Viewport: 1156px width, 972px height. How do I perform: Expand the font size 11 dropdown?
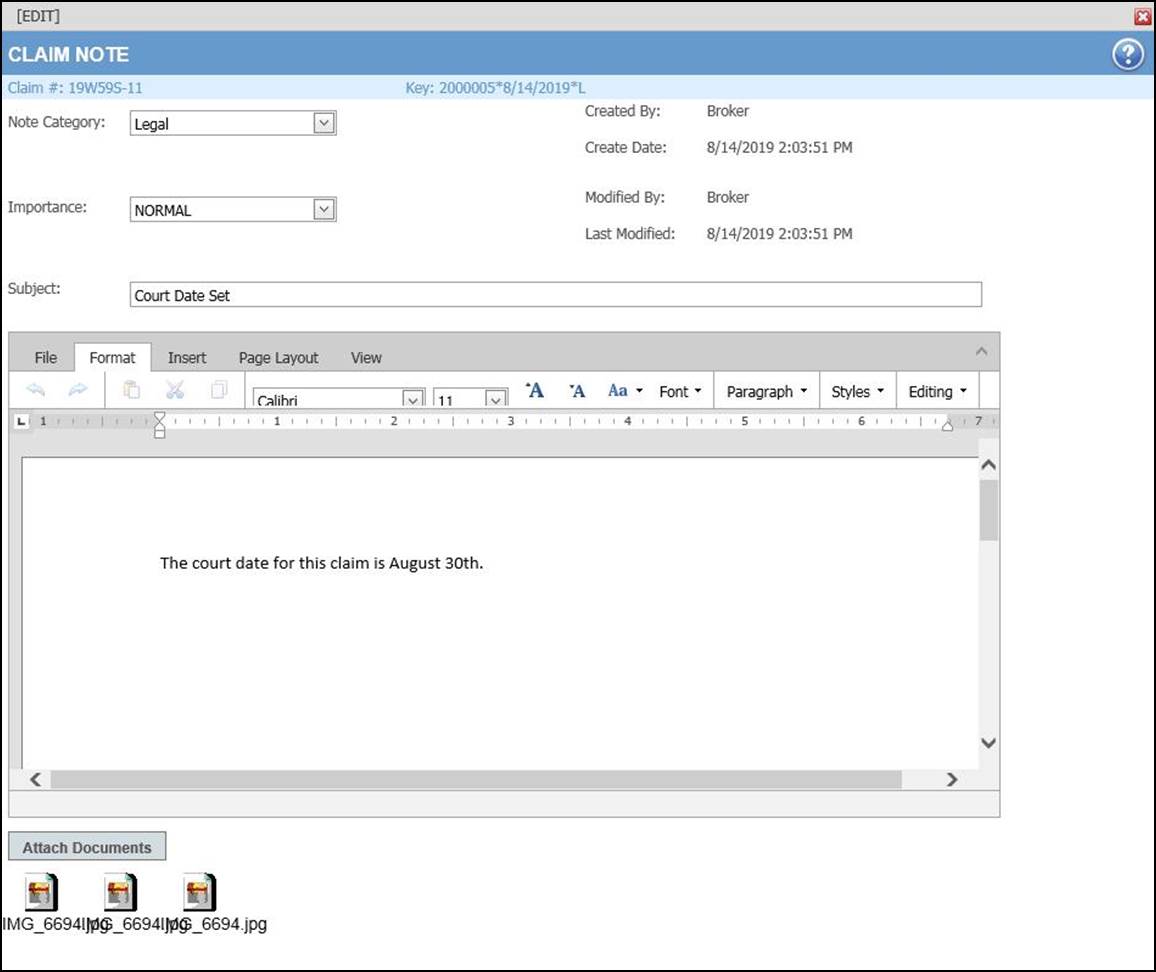point(495,399)
